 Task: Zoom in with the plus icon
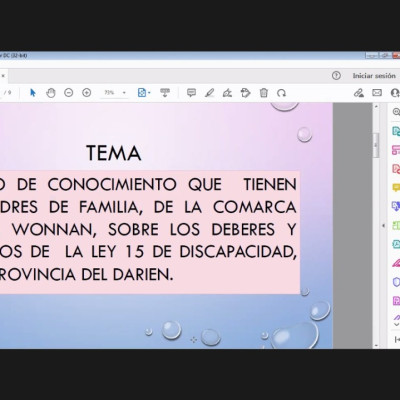click(87, 93)
